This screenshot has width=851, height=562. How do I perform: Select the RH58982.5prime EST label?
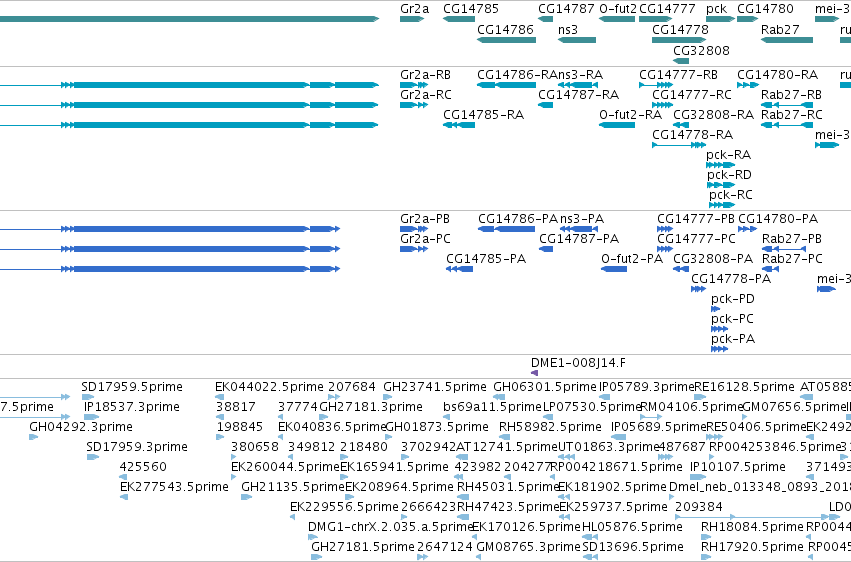click(550, 427)
